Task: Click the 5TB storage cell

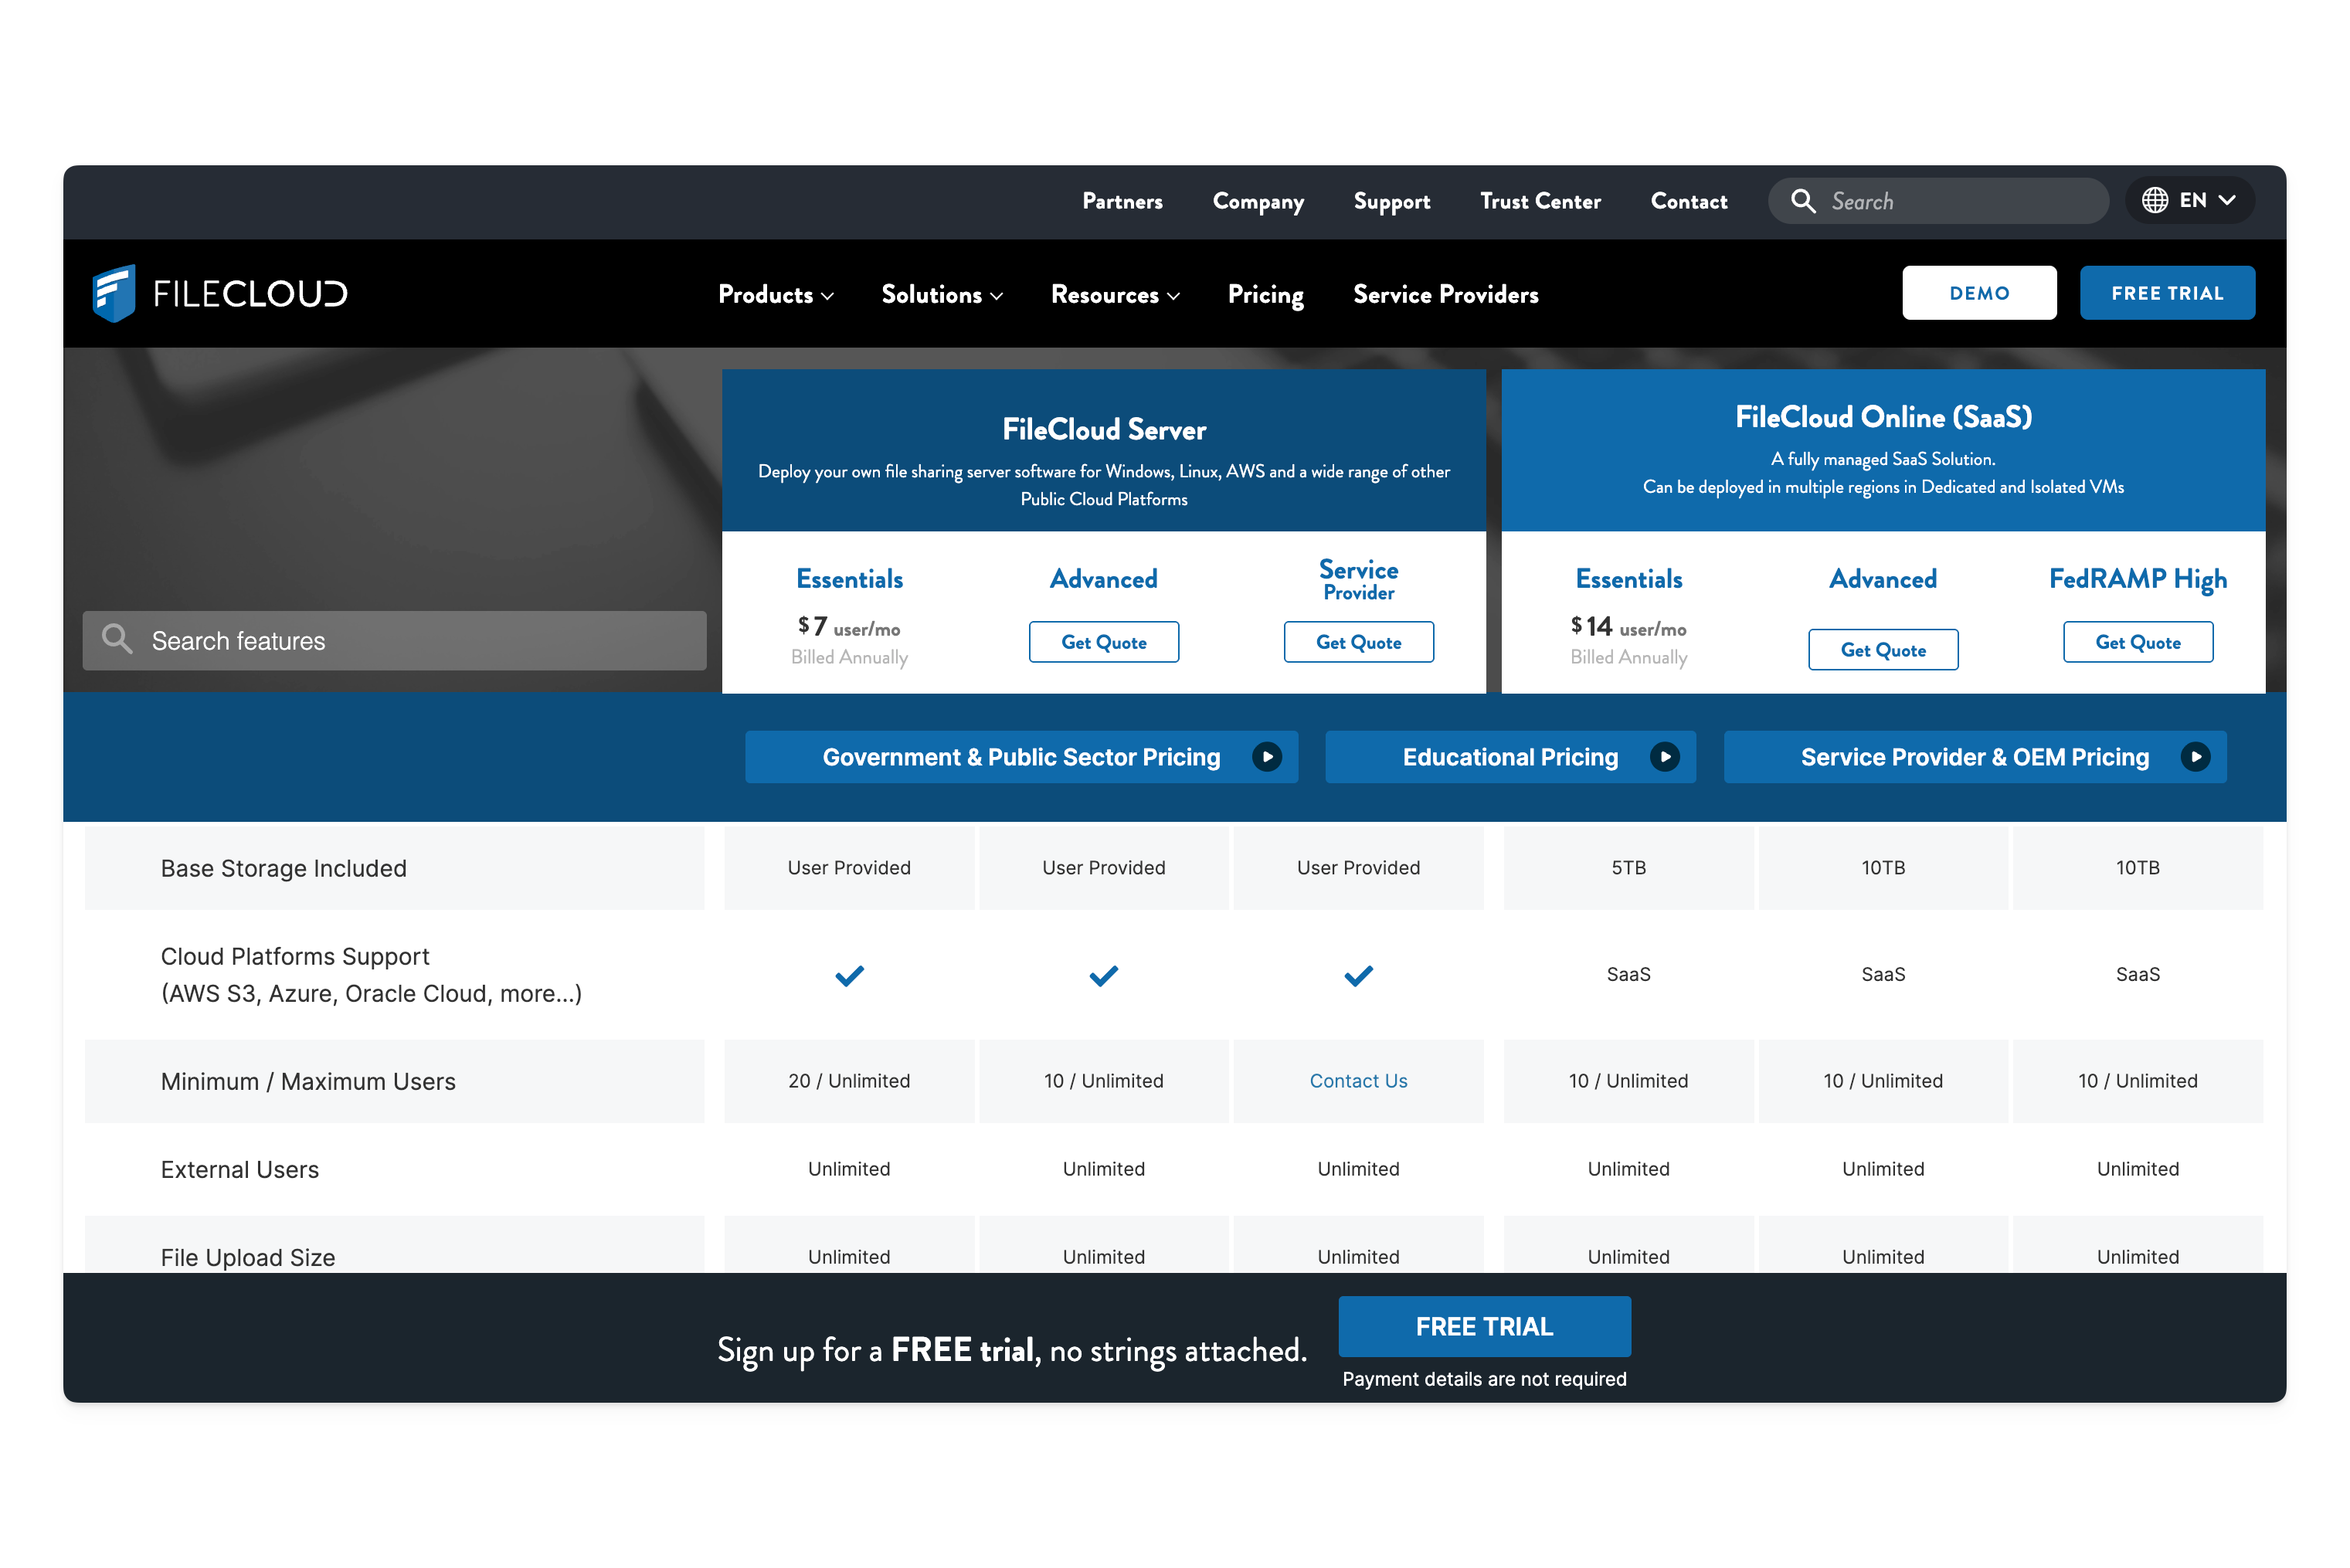Action: pos(1628,867)
